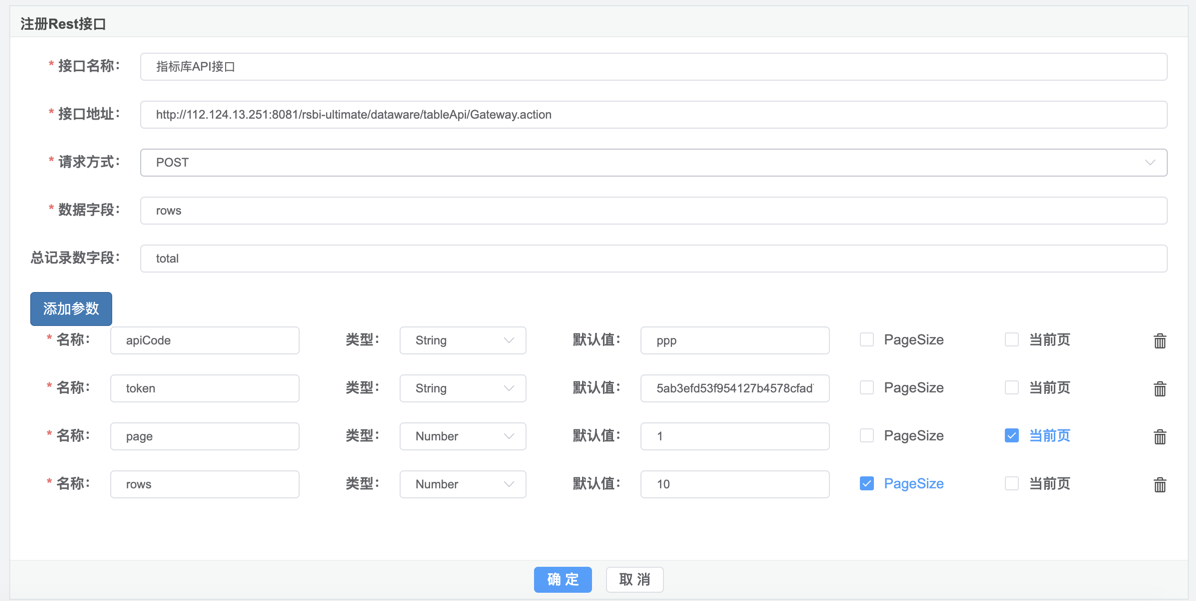Viewport: 1196px width, 601px height.
Task: Click the 添加参数 button
Action: click(71, 309)
